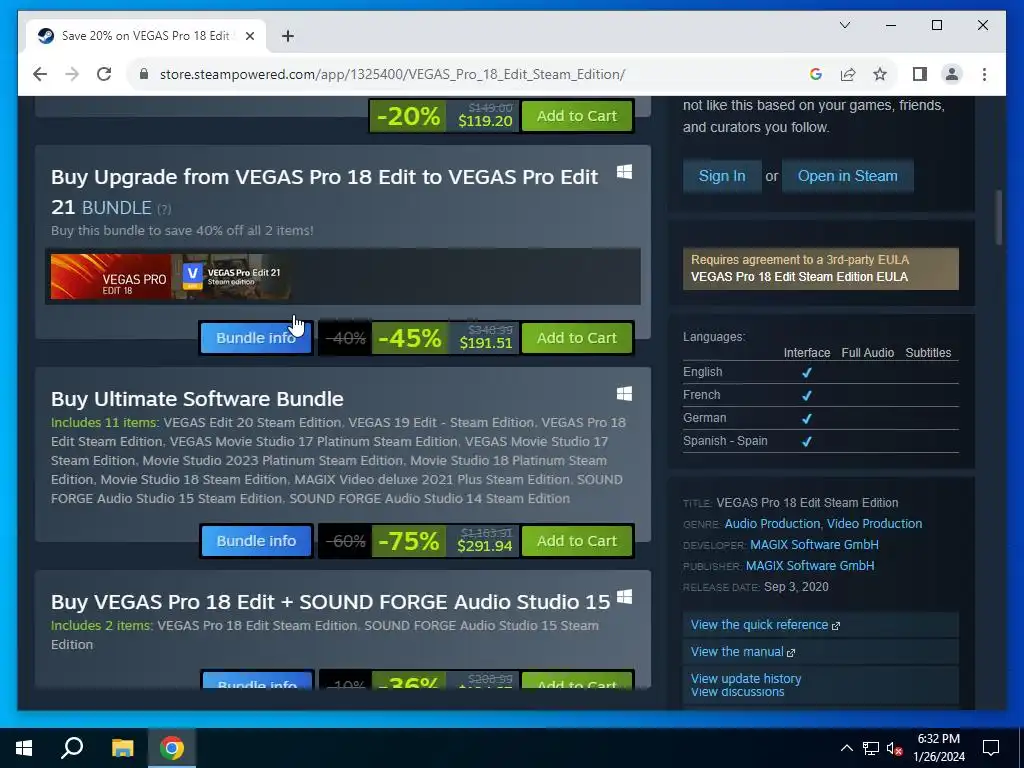
Task: Add the -20% $119.20 item to cart
Action: click(x=577, y=116)
